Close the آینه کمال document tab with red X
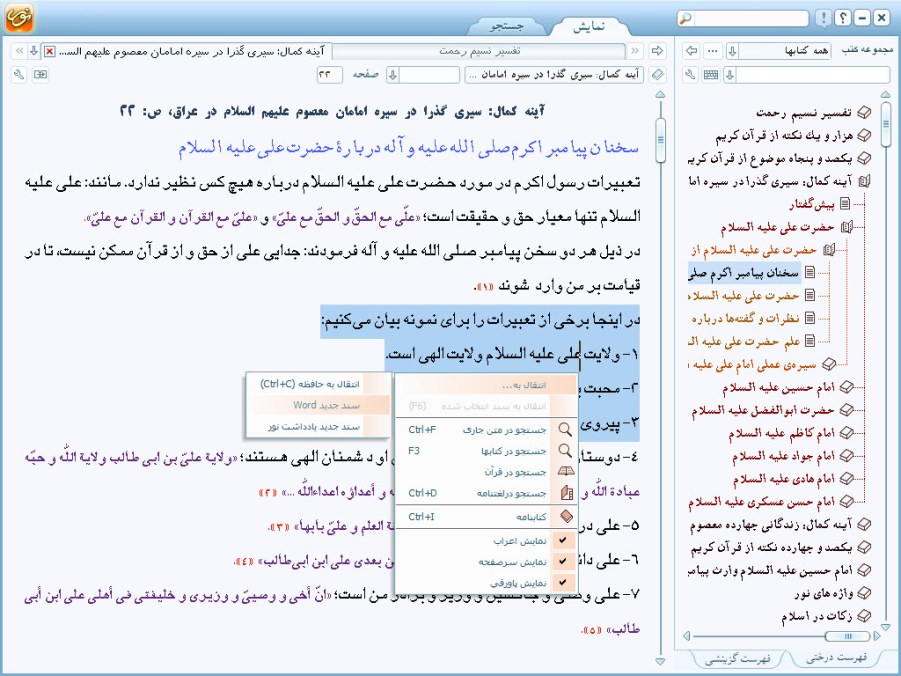 click(49, 52)
